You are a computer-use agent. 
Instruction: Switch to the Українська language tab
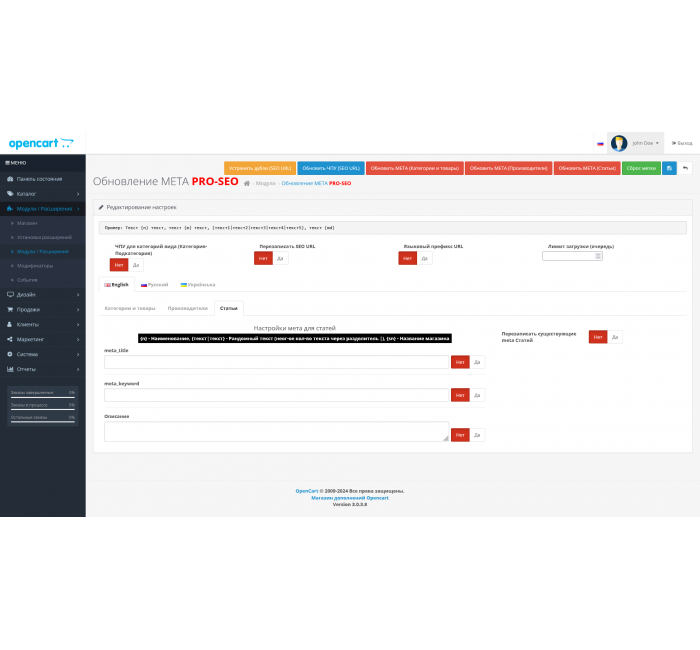click(x=198, y=285)
